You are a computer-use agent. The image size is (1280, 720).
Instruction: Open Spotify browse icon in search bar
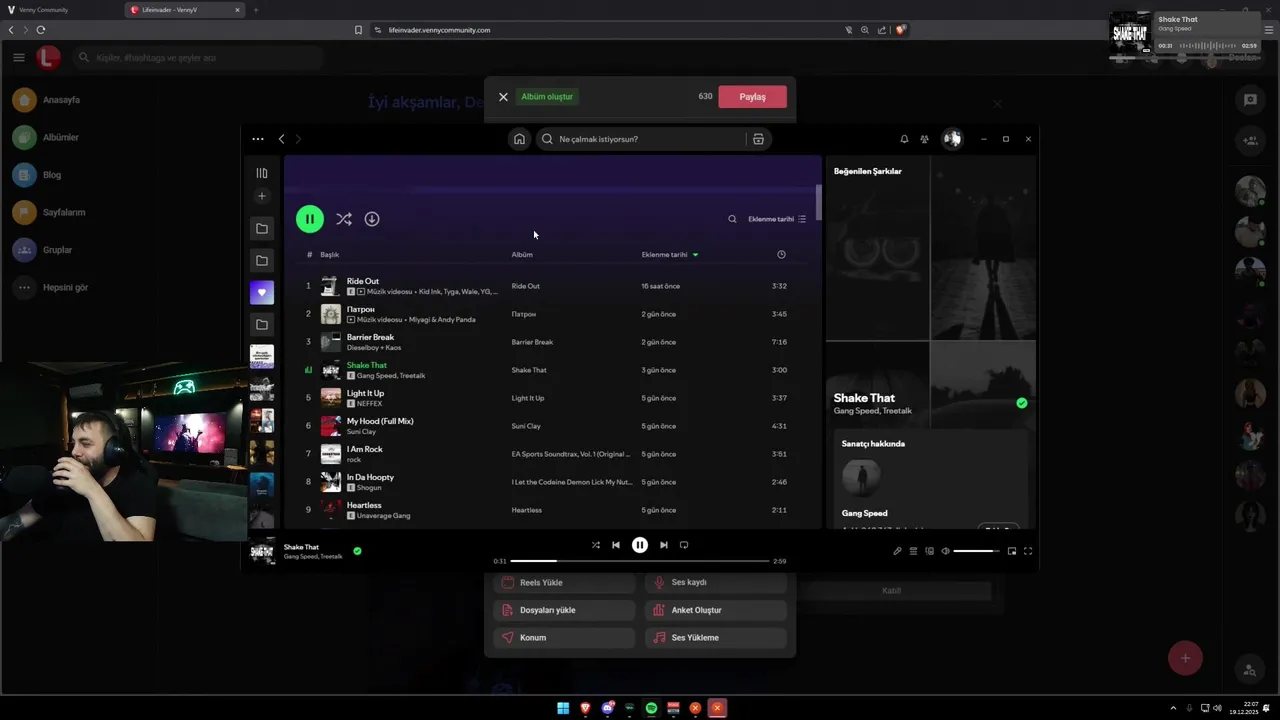(758, 139)
